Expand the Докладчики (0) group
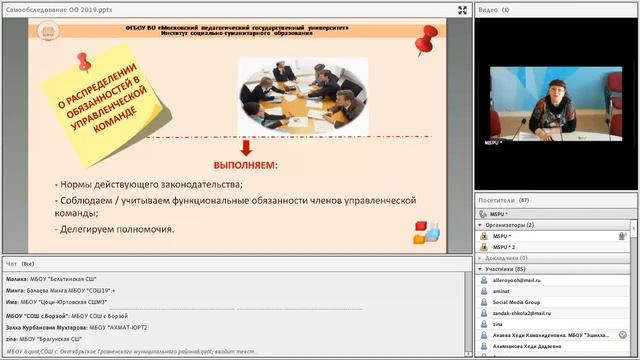 click(480, 258)
